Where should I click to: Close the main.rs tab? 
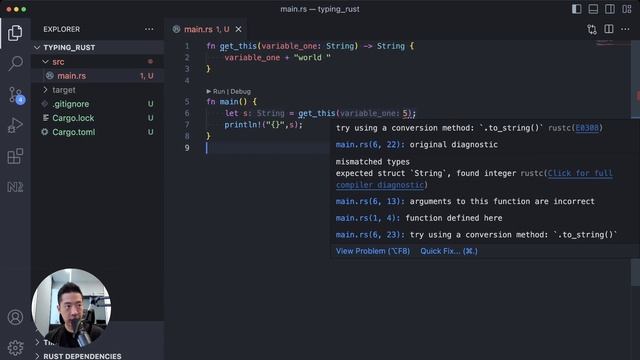pos(238,29)
